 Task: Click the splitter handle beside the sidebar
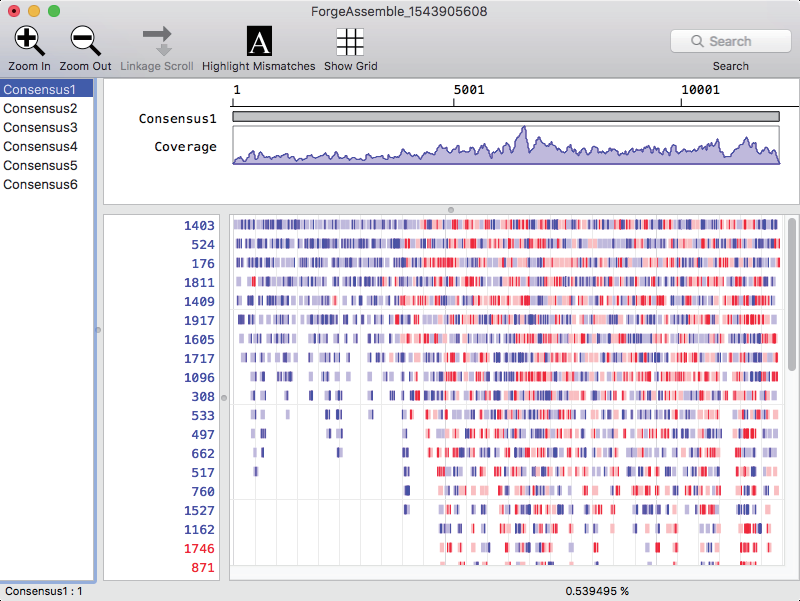[x=98, y=330]
